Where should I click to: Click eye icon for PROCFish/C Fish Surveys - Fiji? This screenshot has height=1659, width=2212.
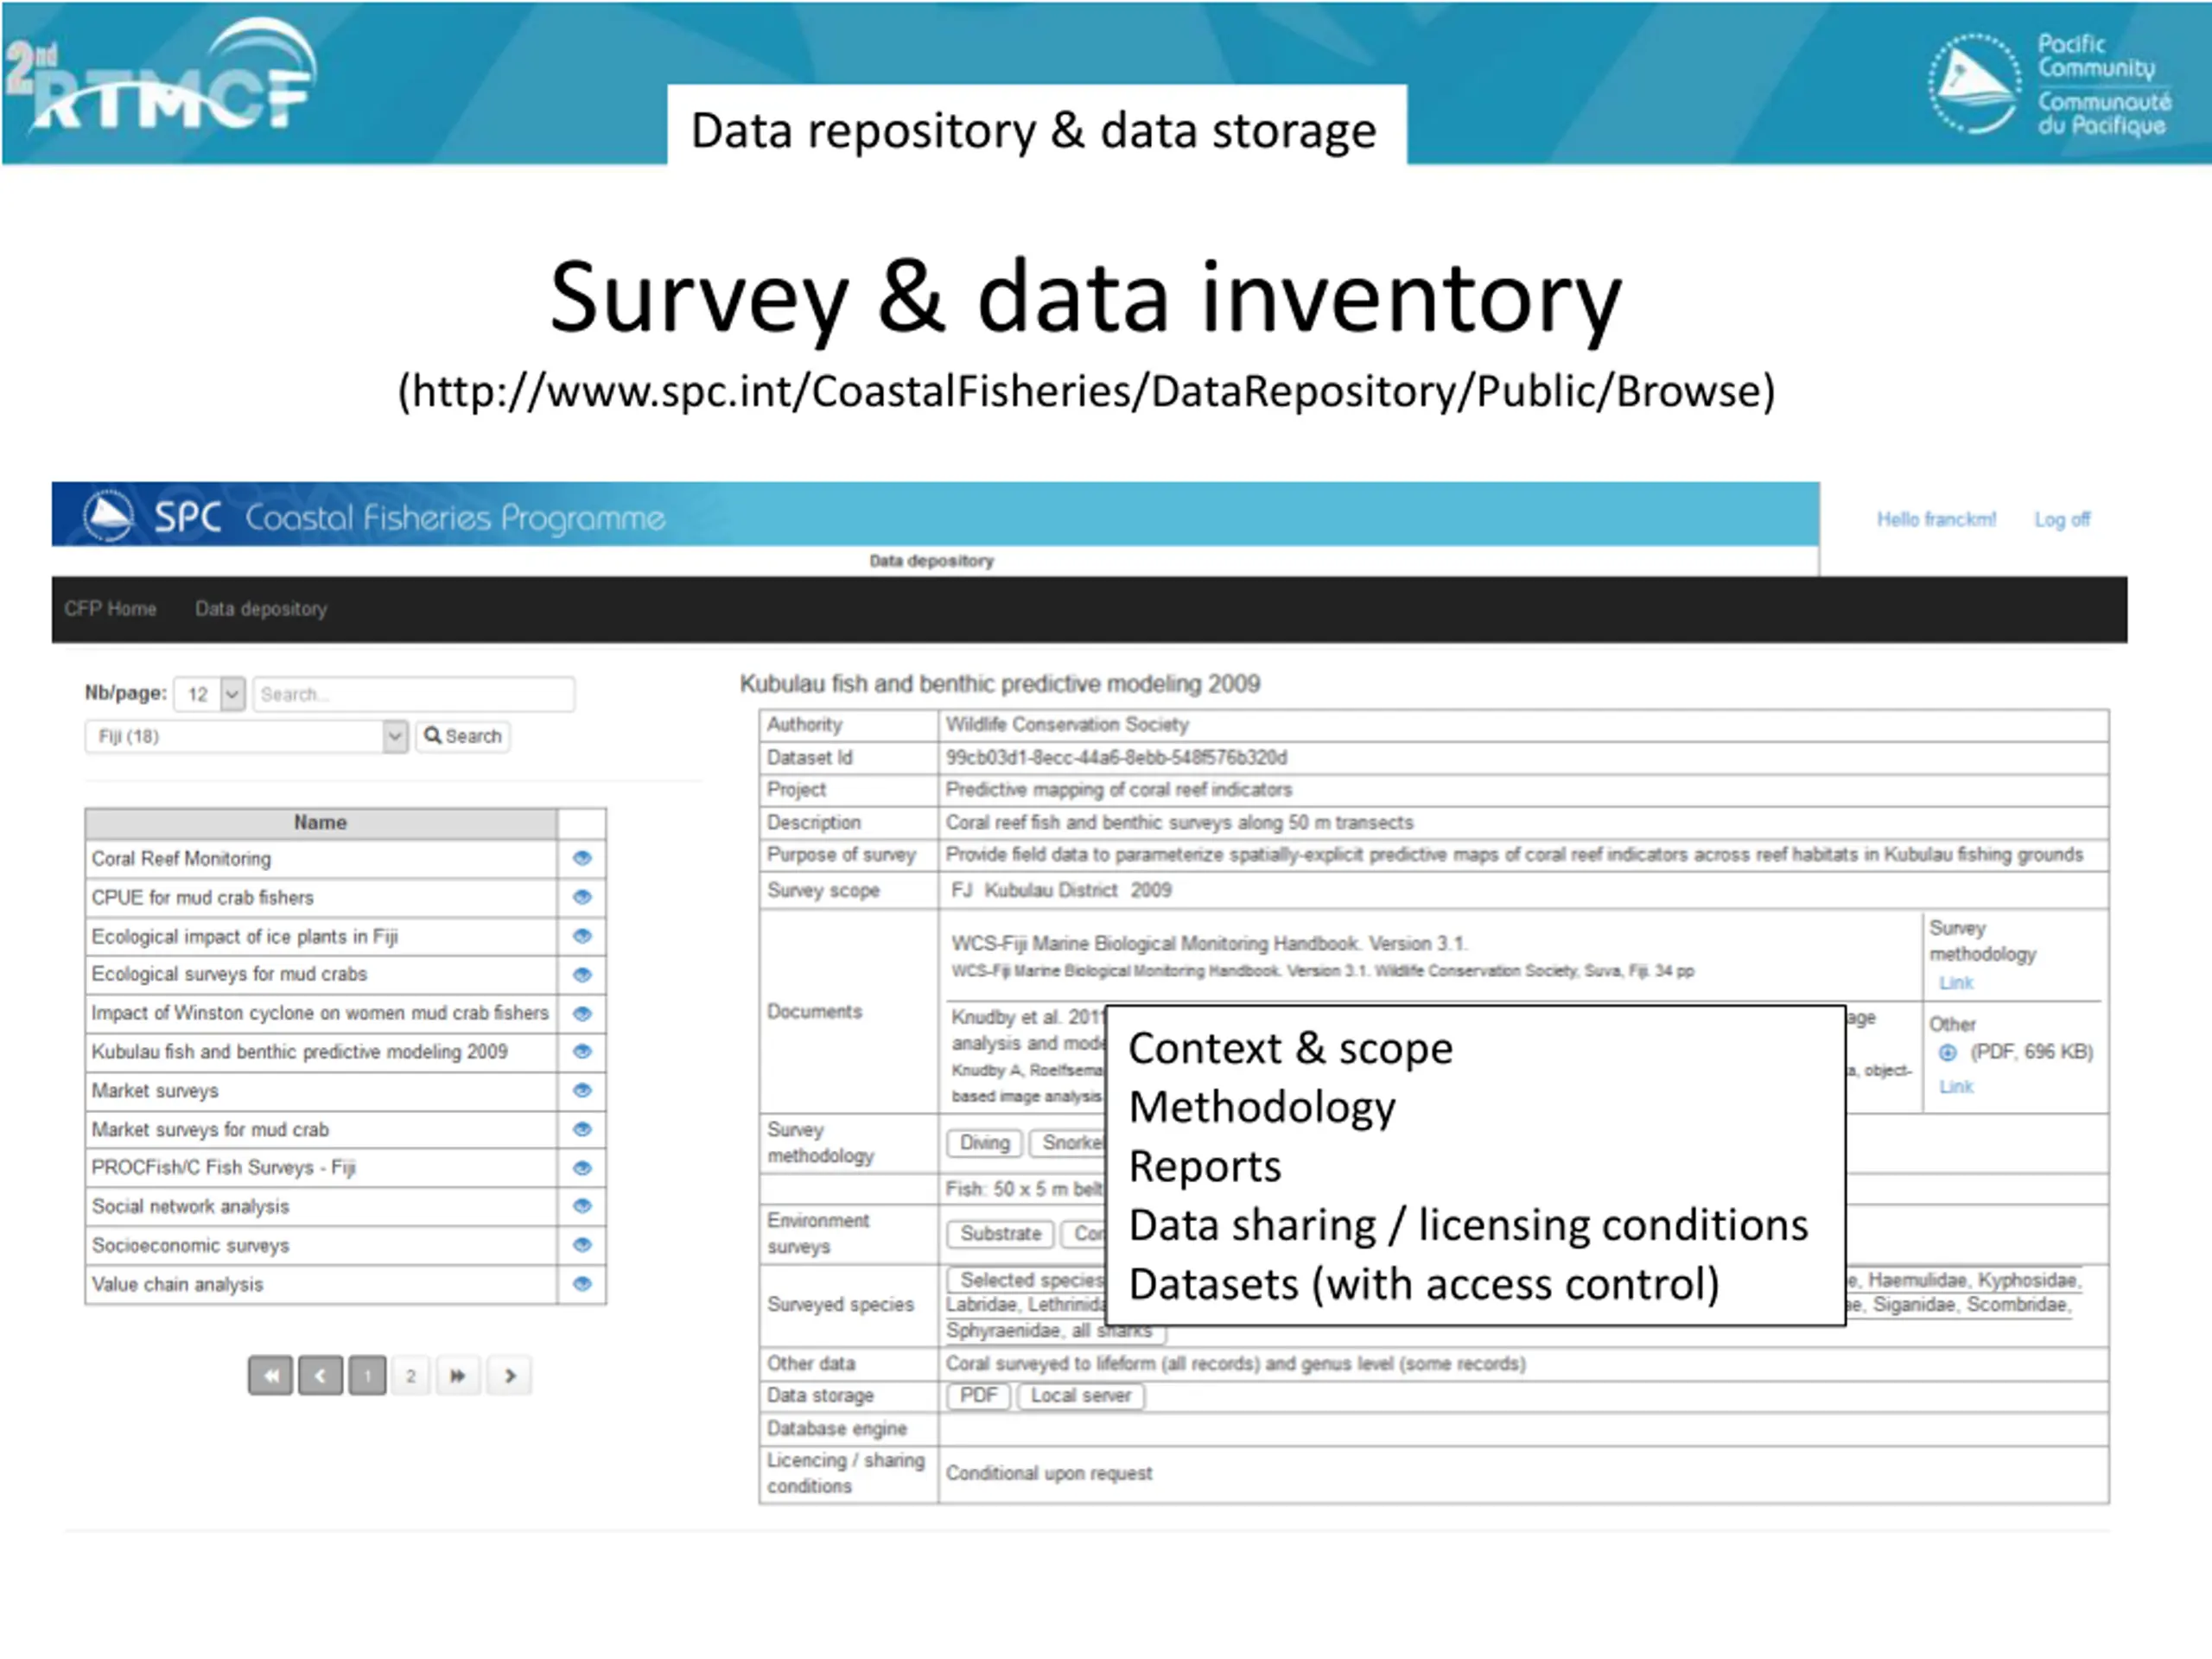(582, 1167)
